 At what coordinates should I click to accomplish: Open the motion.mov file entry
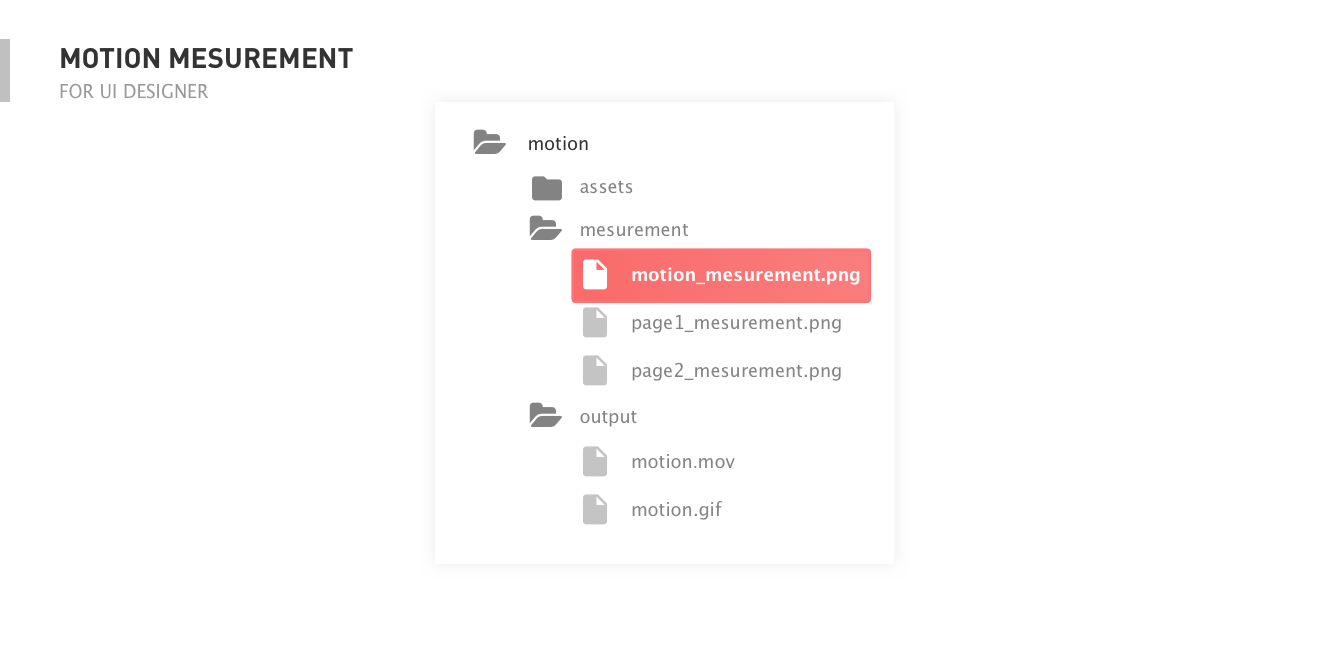point(683,462)
